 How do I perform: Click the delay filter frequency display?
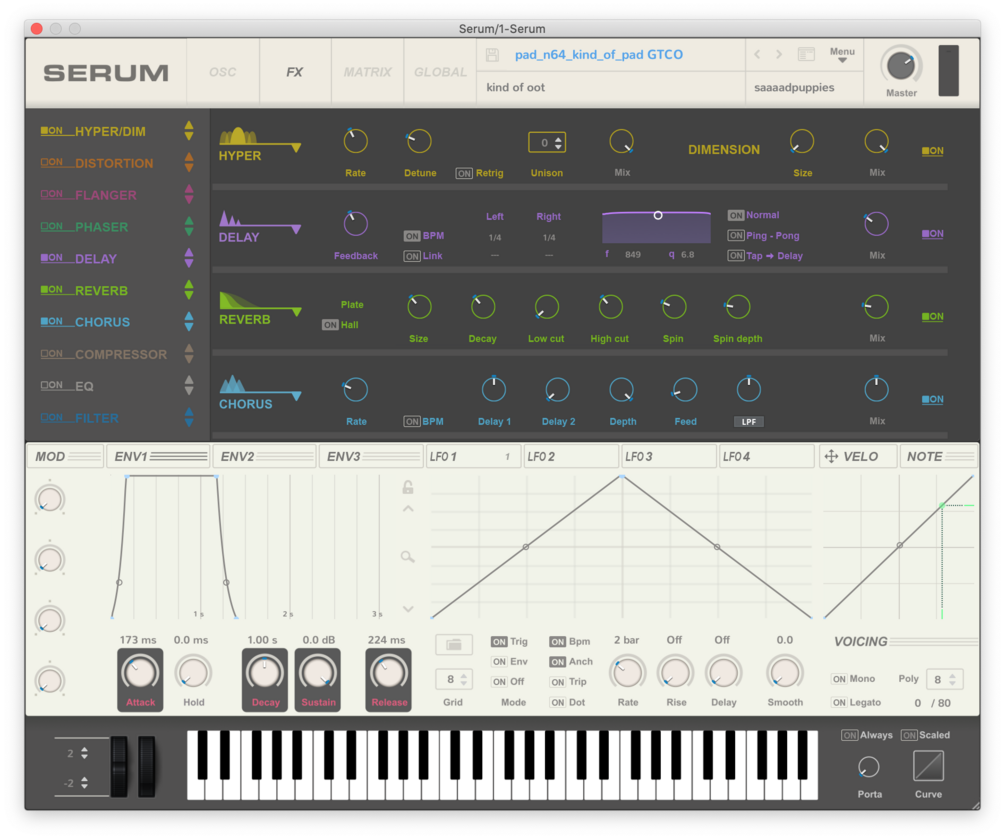(656, 226)
